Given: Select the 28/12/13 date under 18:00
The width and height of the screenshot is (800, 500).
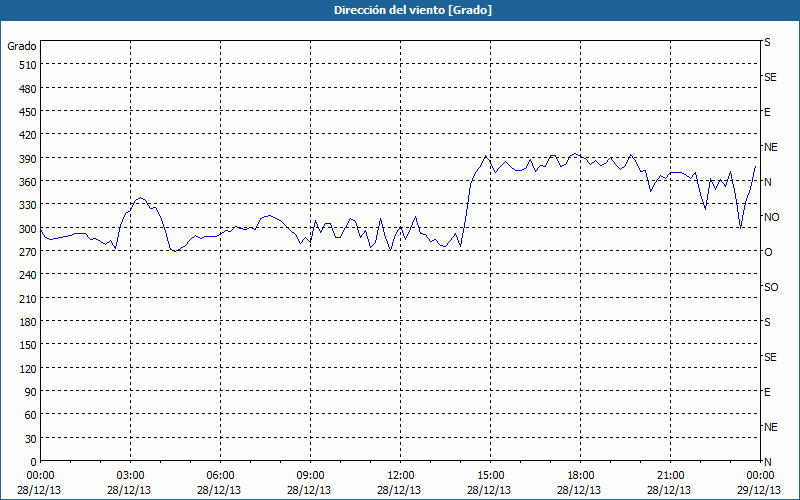Looking at the screenshot, I should (579, 490).
